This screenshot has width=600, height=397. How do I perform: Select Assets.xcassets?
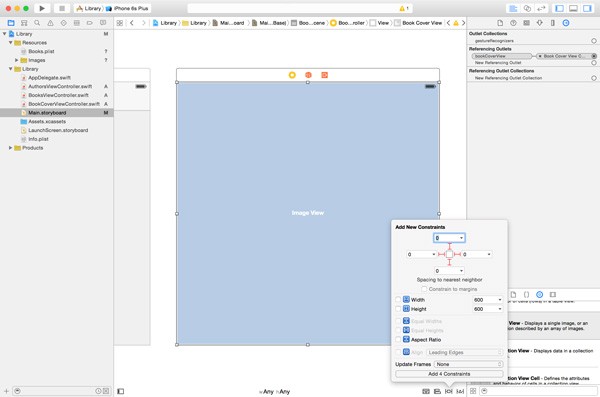[x=47, y=121]
